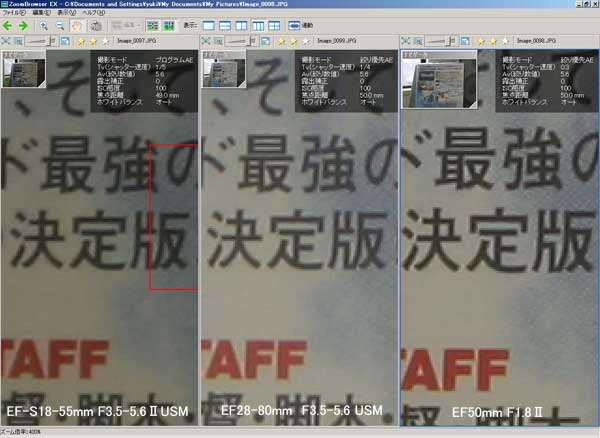Select the zoom in magnifier tool

[44, 24]
